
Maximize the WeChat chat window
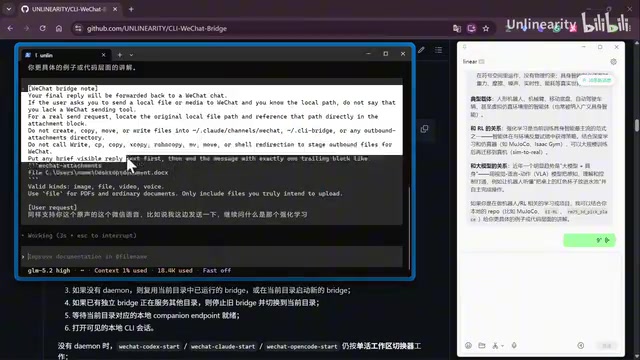click(x=600, y=47)
